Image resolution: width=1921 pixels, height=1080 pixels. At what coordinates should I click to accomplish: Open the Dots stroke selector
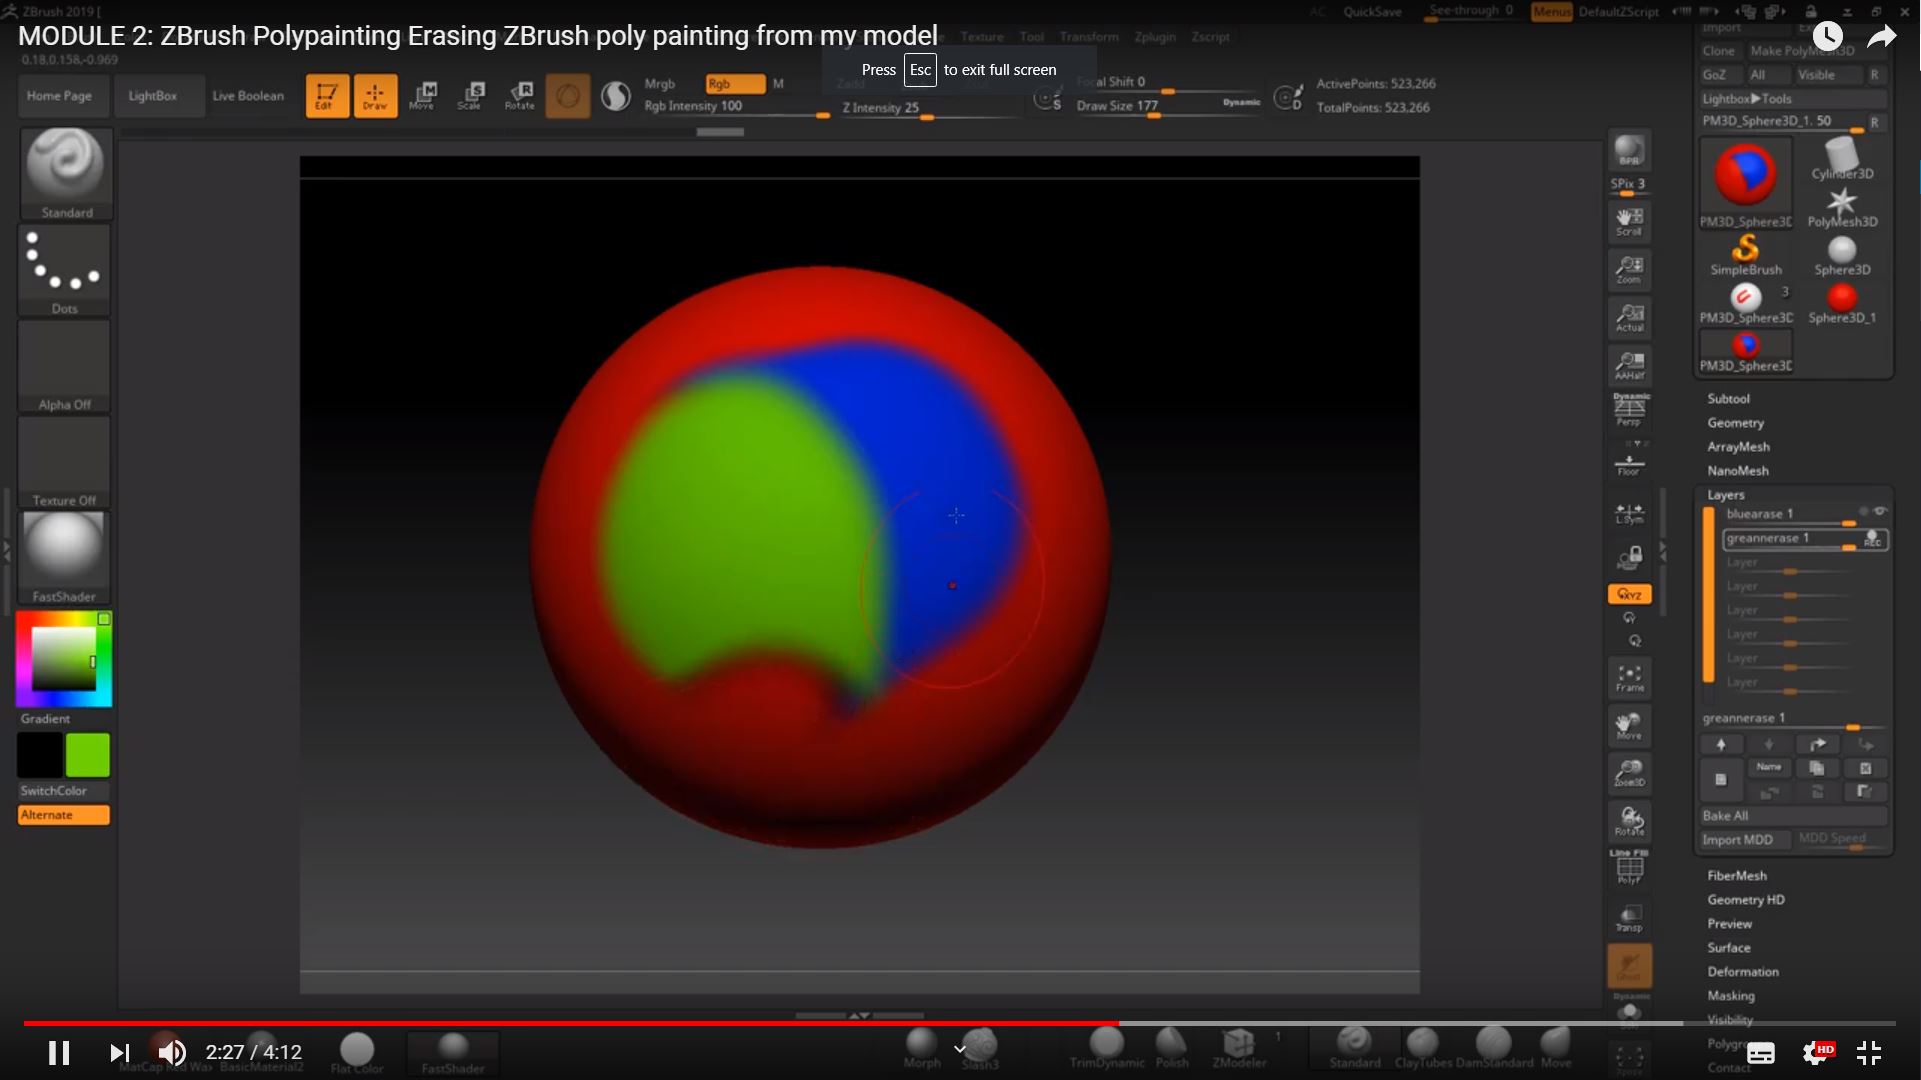pyautogui.click(x=65, y=270)
